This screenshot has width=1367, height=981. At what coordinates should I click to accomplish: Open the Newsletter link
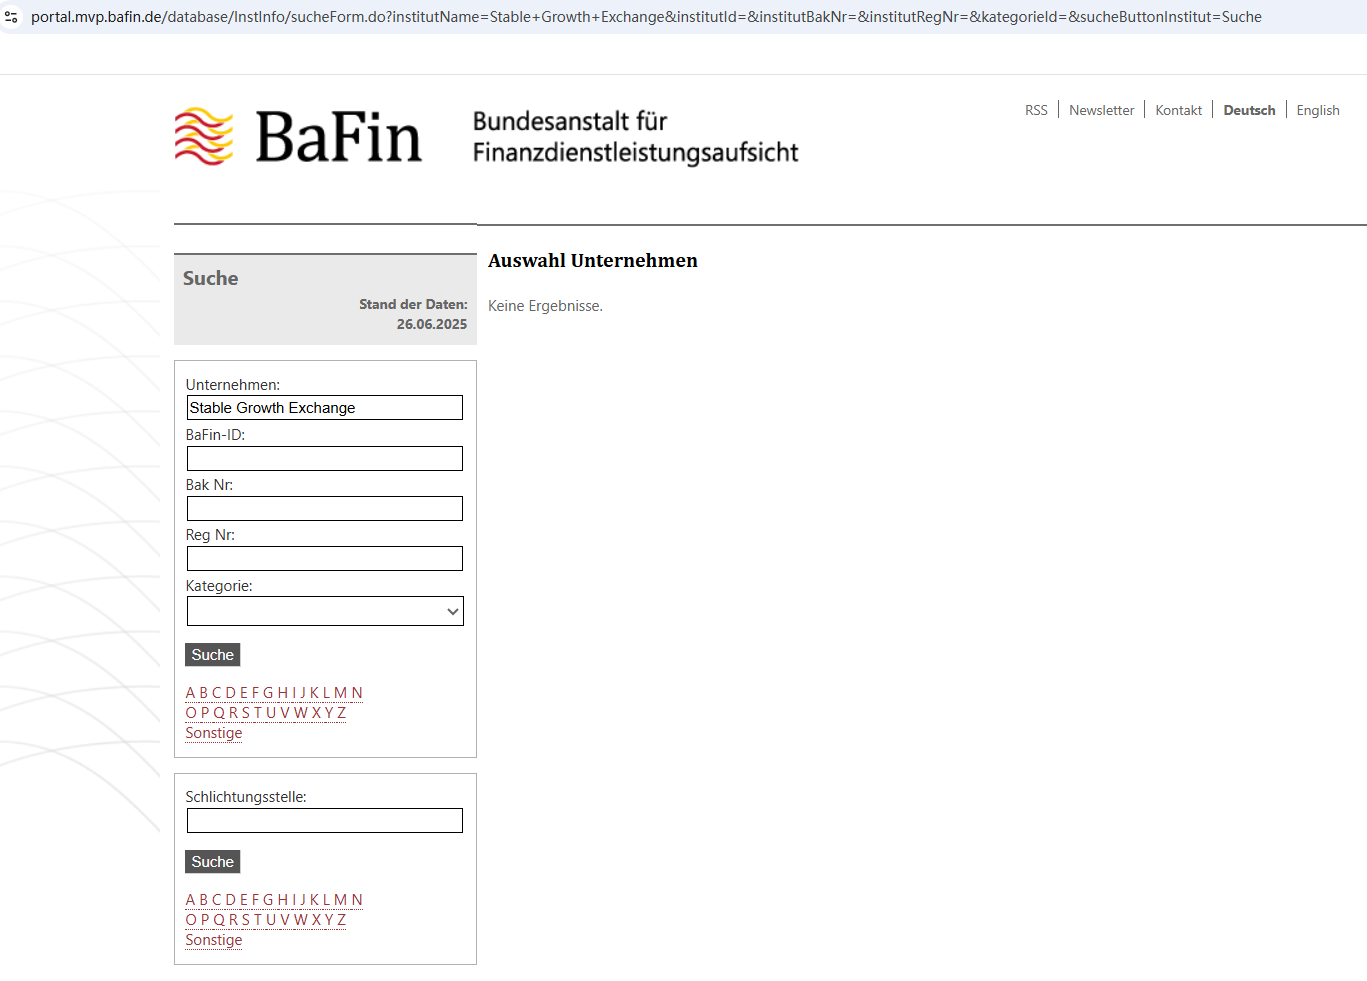[1102, 110]
